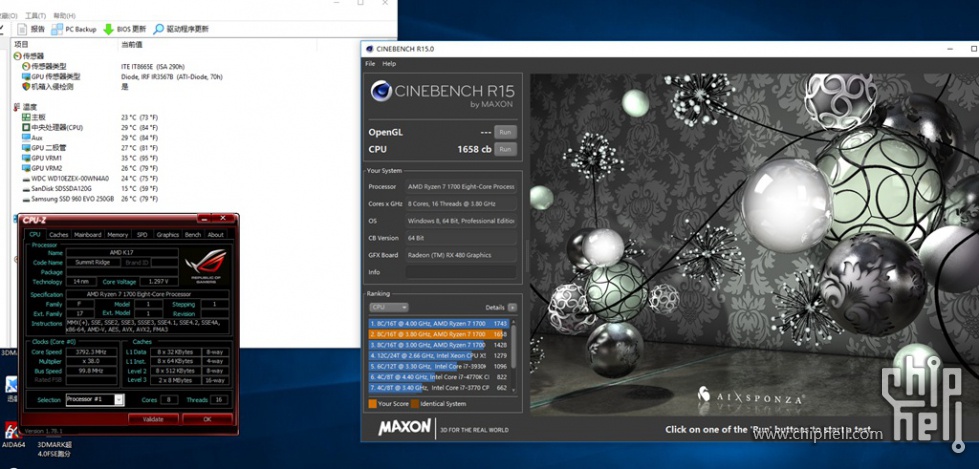The image size is (979, 469).
Task: Click the ranking list scrollbar
Action: [514, 356]
